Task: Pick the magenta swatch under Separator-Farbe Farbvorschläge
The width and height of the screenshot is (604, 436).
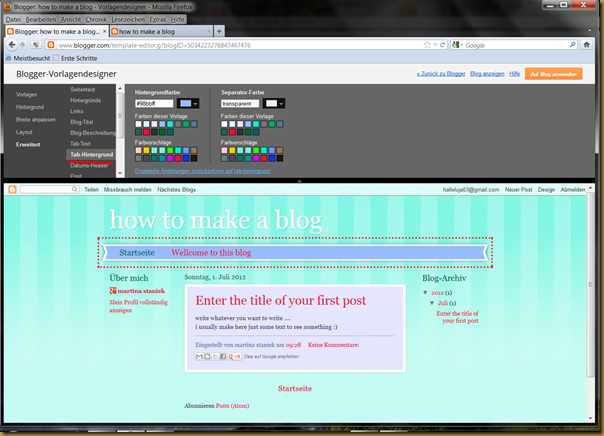Action: click(x=256, y=158)
